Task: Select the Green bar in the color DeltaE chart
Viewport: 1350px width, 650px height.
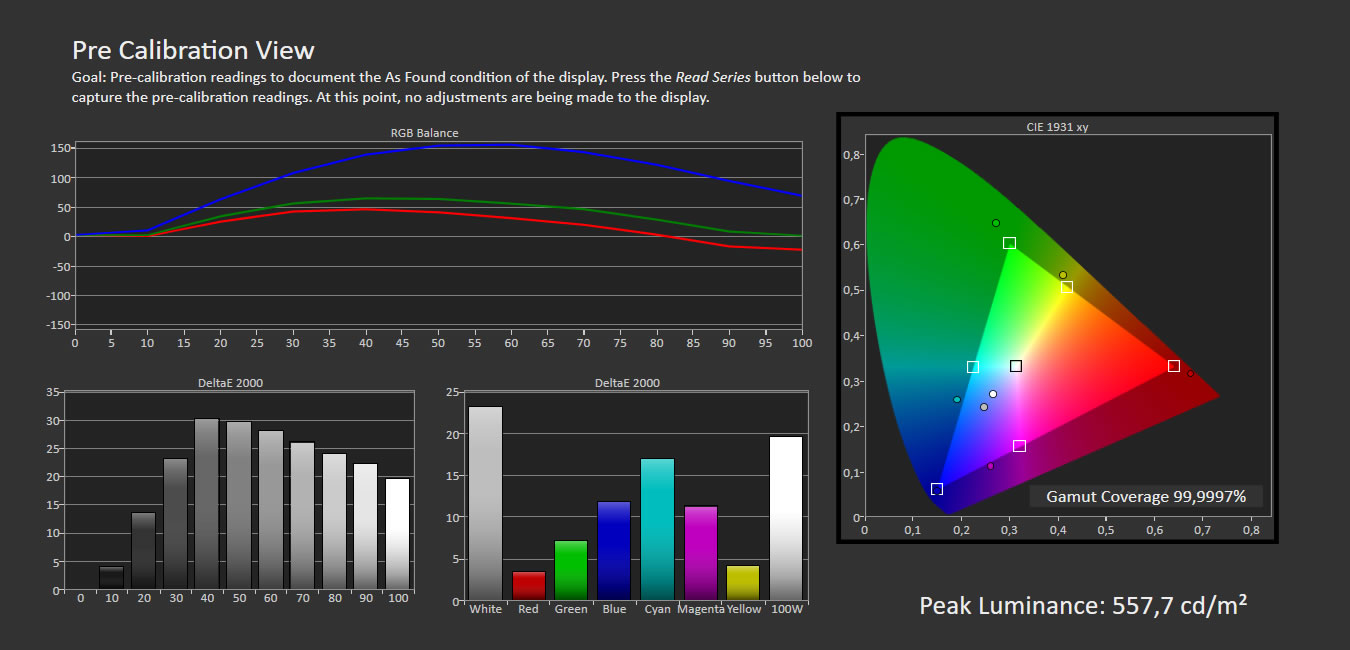Action: tap(571, 570)
